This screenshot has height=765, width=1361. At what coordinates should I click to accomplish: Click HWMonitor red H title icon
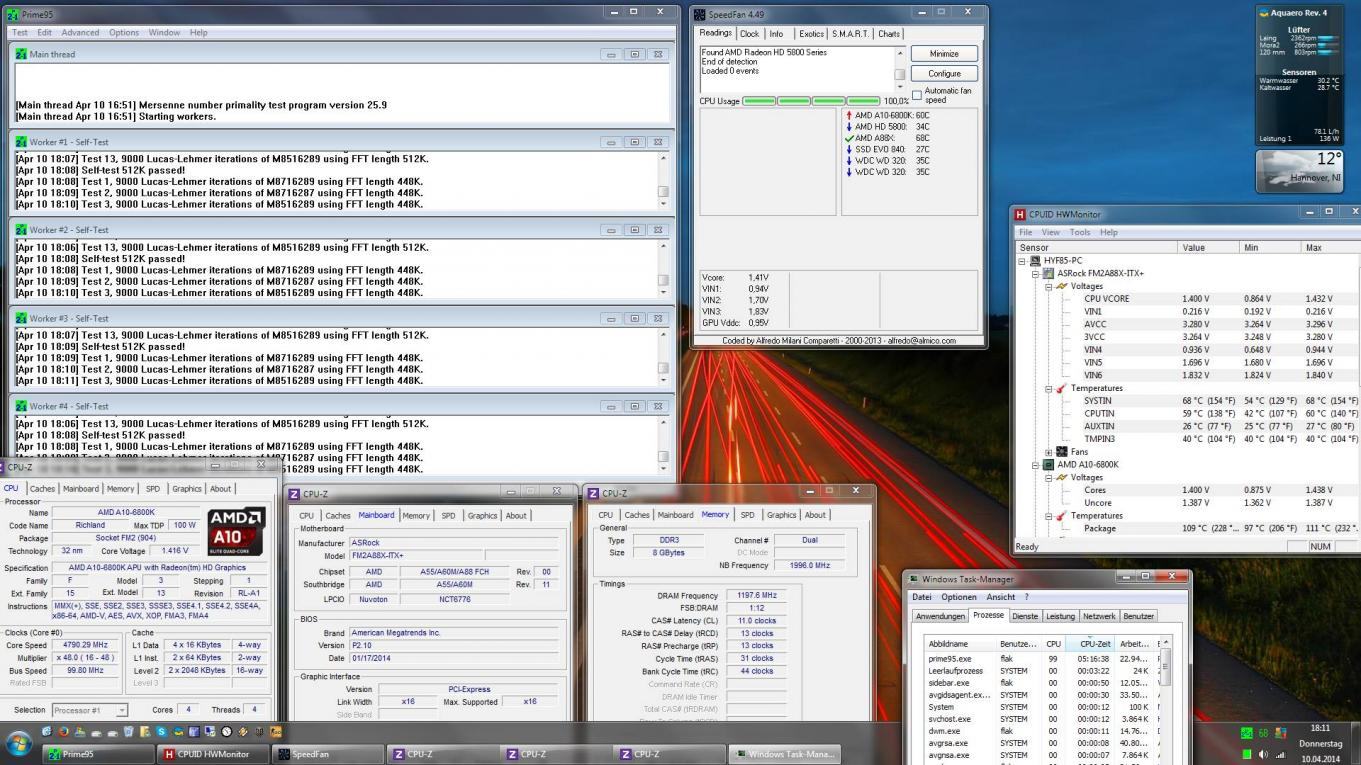(1020, 214)
